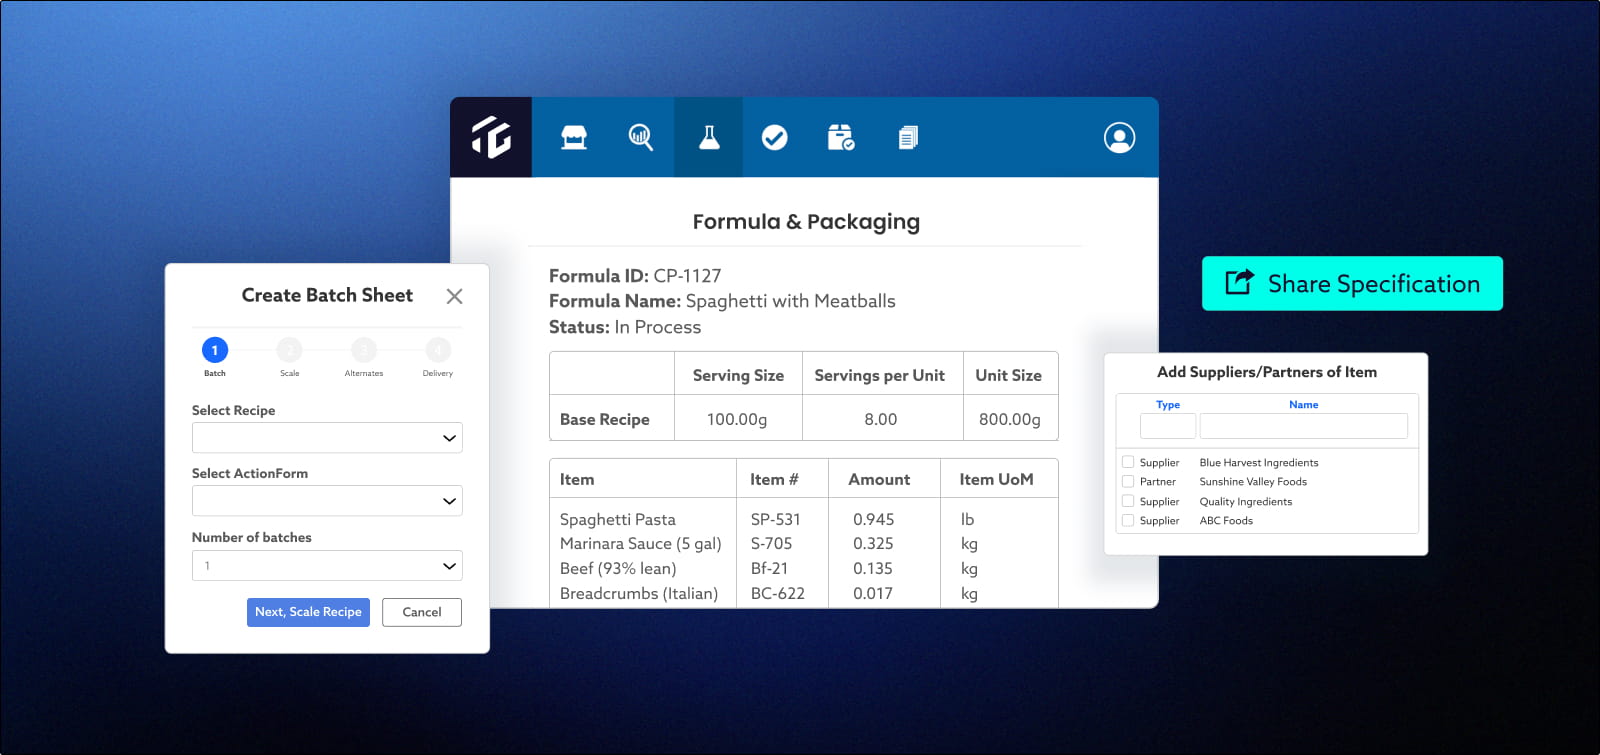Screen dimensions: 1600x755
Task: Click the Next, Scale Recipe button
Action: pos(308,612)
